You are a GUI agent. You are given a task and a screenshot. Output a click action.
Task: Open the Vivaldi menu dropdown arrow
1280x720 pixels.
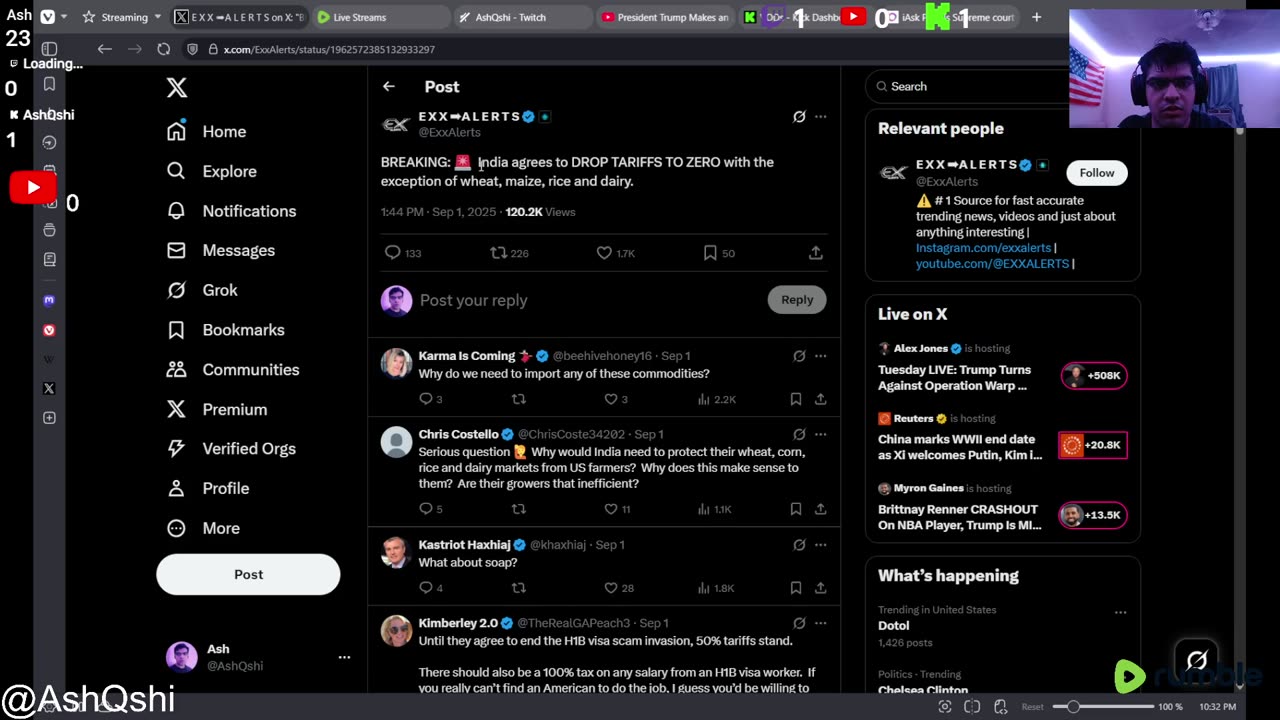pos(64,17)
